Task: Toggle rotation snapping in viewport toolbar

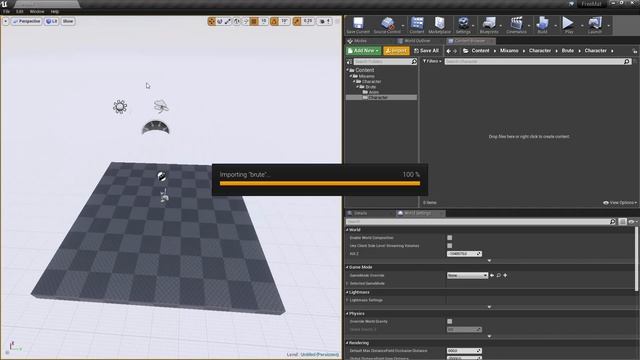Action: [274, 21]
